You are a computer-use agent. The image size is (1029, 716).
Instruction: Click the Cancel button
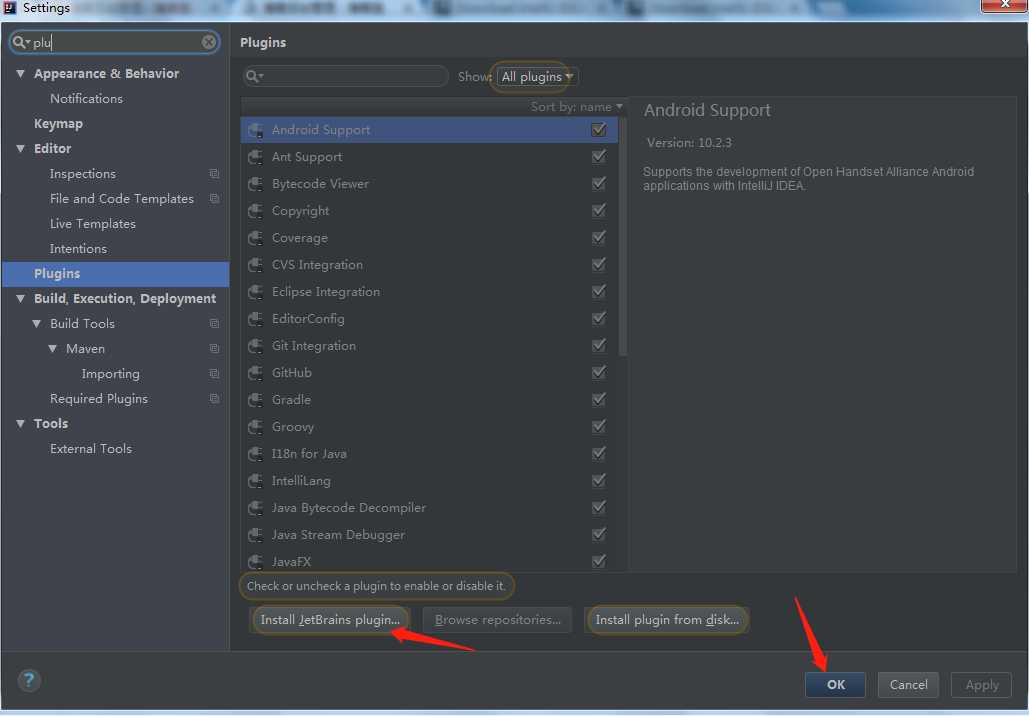(908, 684)
